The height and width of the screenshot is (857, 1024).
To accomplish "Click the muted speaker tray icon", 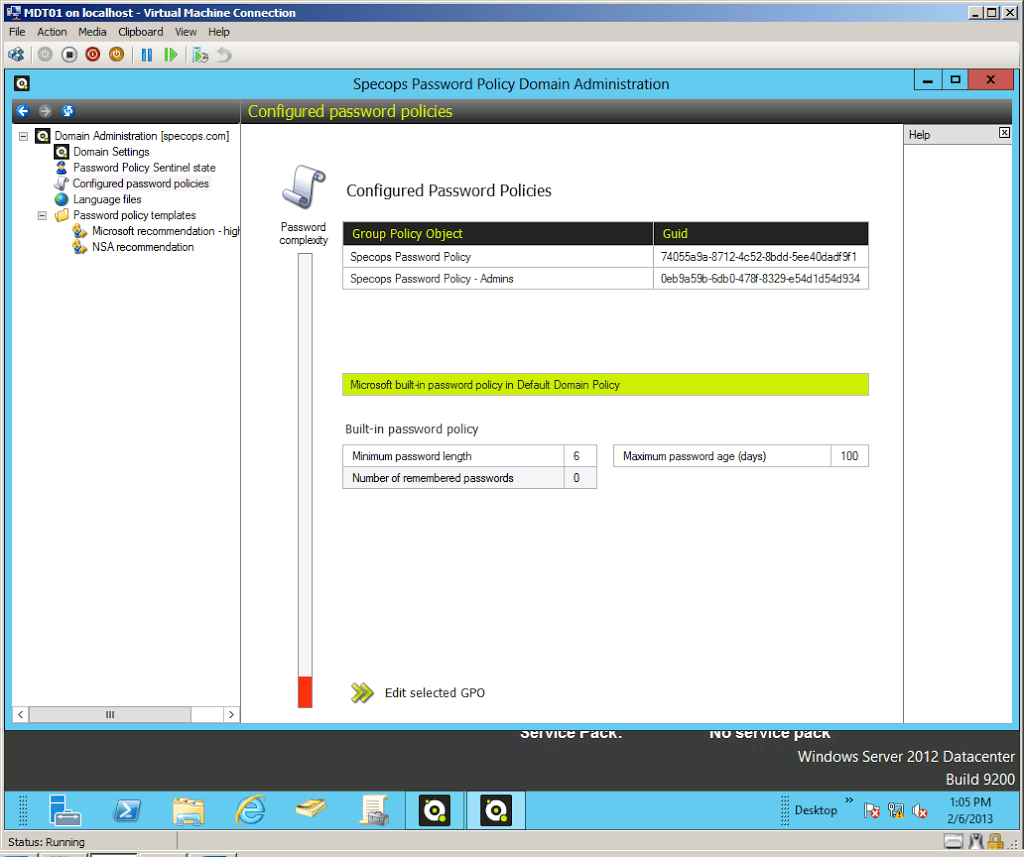I will click(920, 811).
